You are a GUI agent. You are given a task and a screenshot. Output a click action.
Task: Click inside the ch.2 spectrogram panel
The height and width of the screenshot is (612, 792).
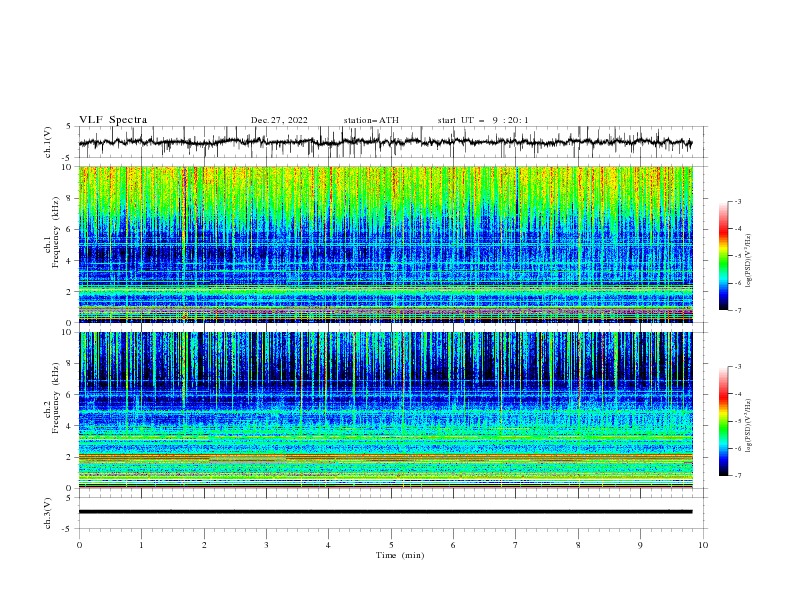point(385,410)
